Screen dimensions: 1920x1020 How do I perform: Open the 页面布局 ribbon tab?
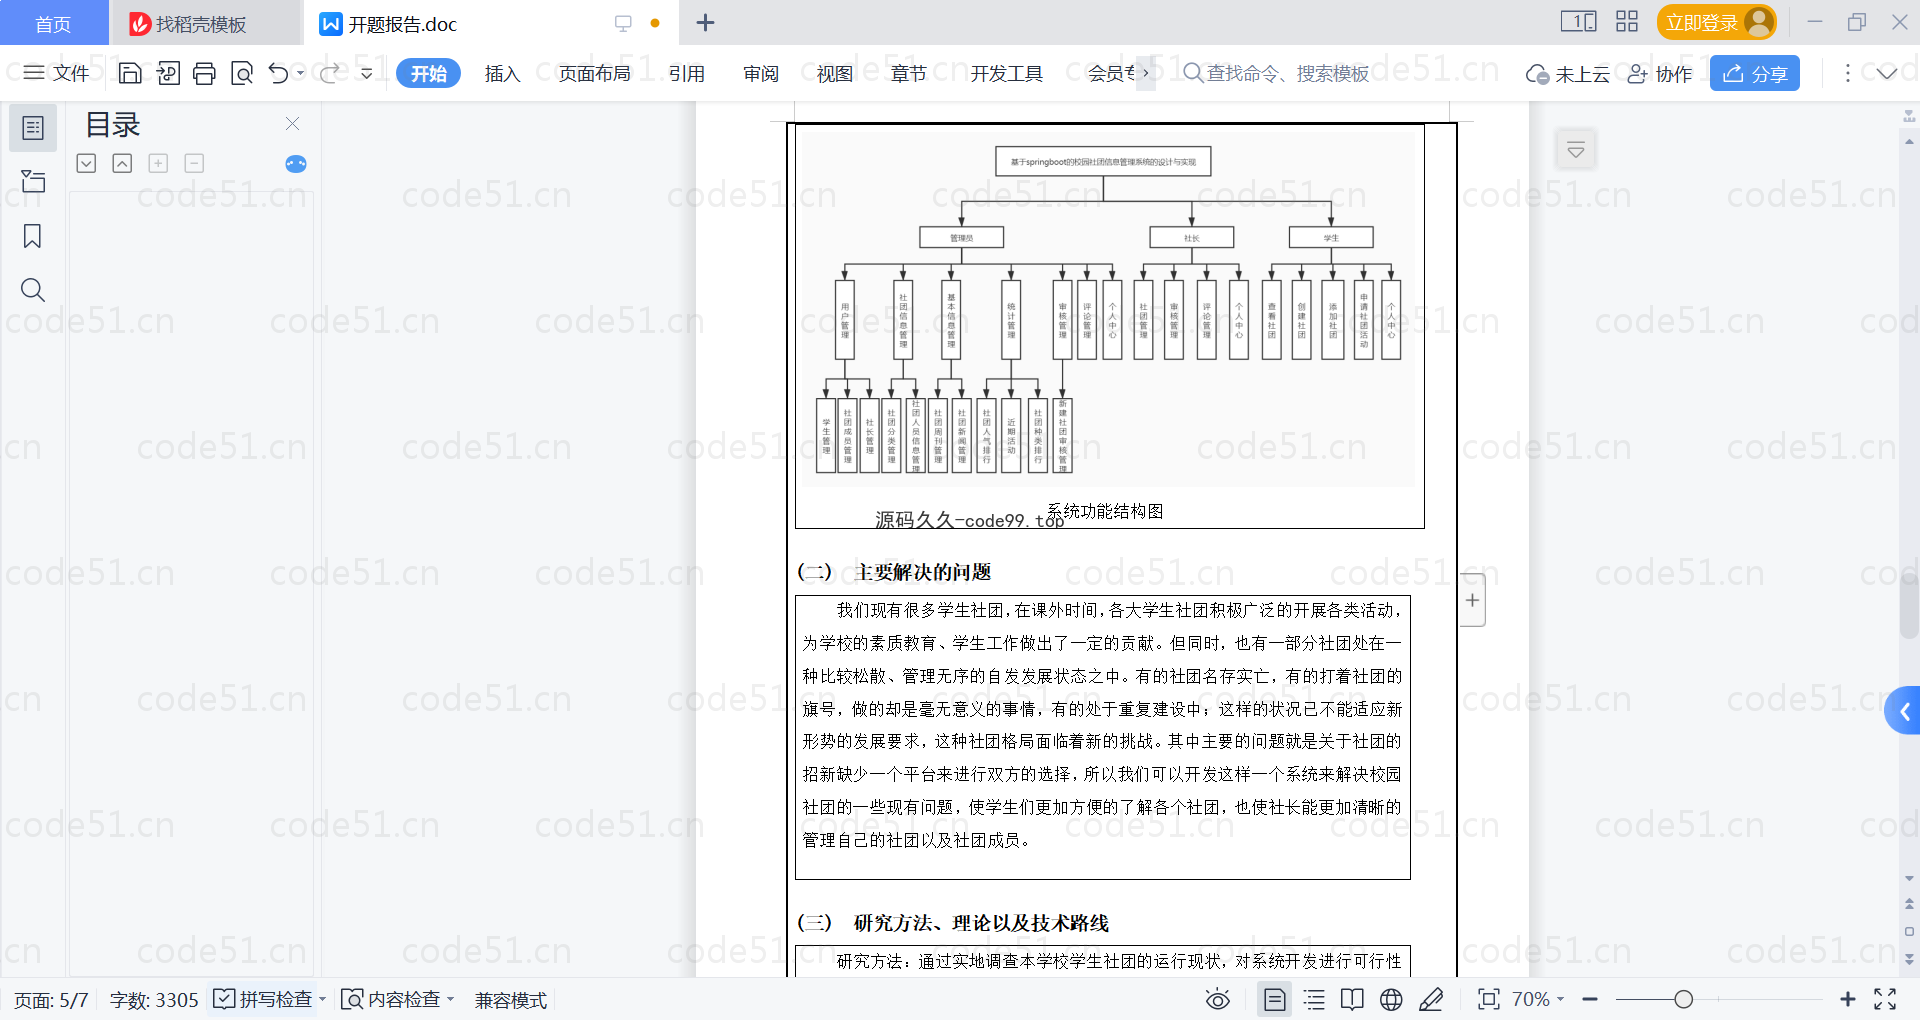click(594, 73)
